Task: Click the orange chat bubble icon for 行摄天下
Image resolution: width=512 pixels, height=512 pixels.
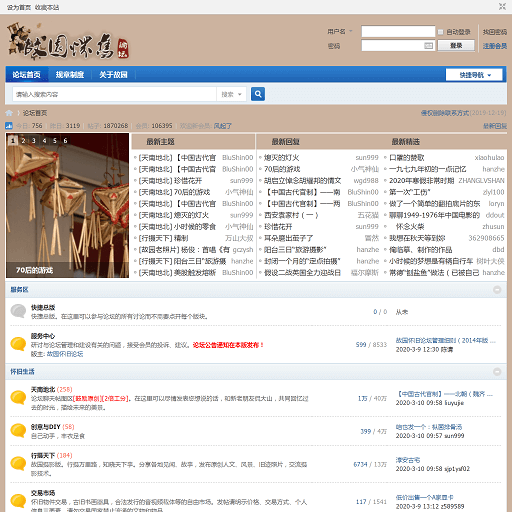Action: (18, 463)
